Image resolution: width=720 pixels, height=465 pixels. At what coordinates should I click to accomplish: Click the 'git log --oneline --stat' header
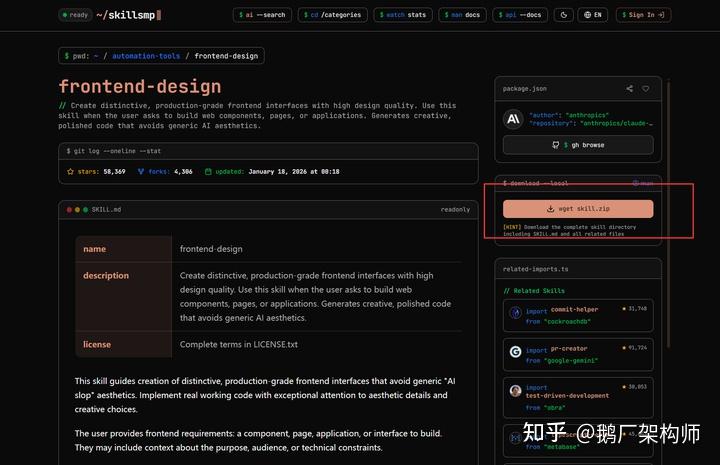(113, 151)
